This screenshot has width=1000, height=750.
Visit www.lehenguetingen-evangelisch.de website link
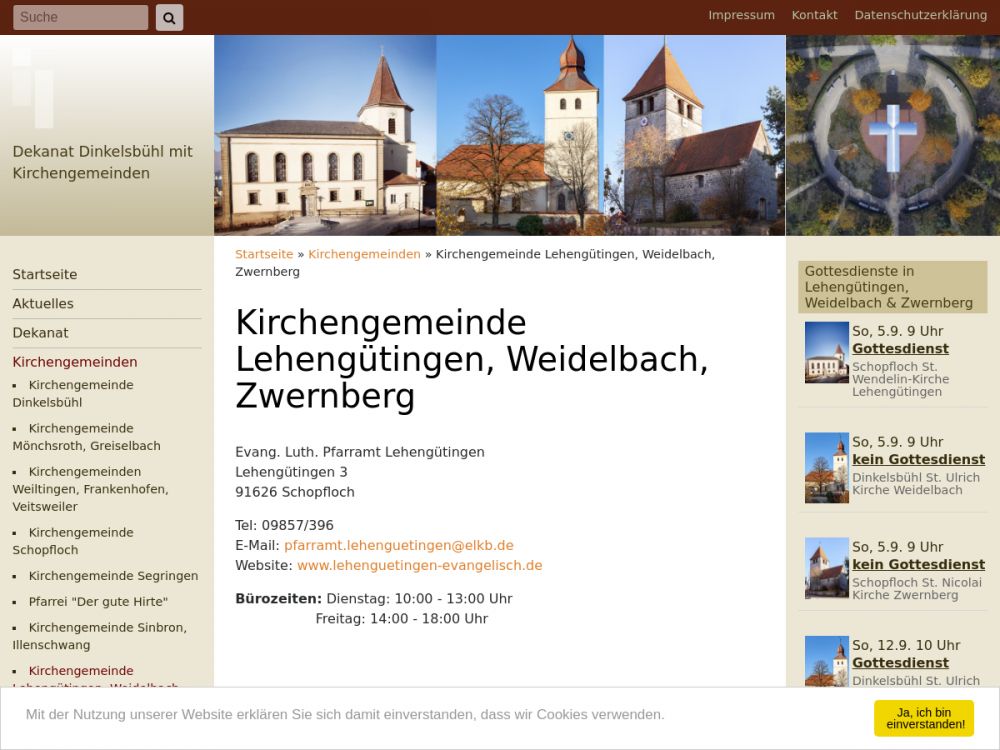[x=419, y=565]
